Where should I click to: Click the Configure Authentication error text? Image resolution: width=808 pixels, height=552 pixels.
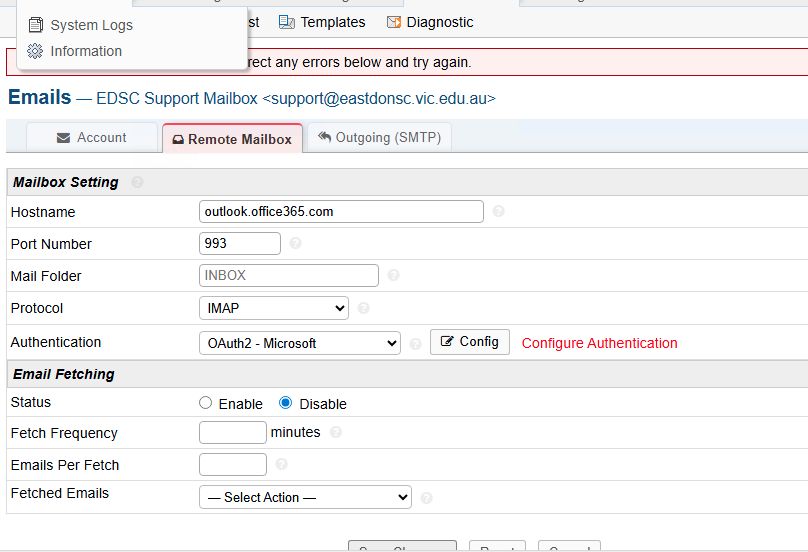point(599,343)
